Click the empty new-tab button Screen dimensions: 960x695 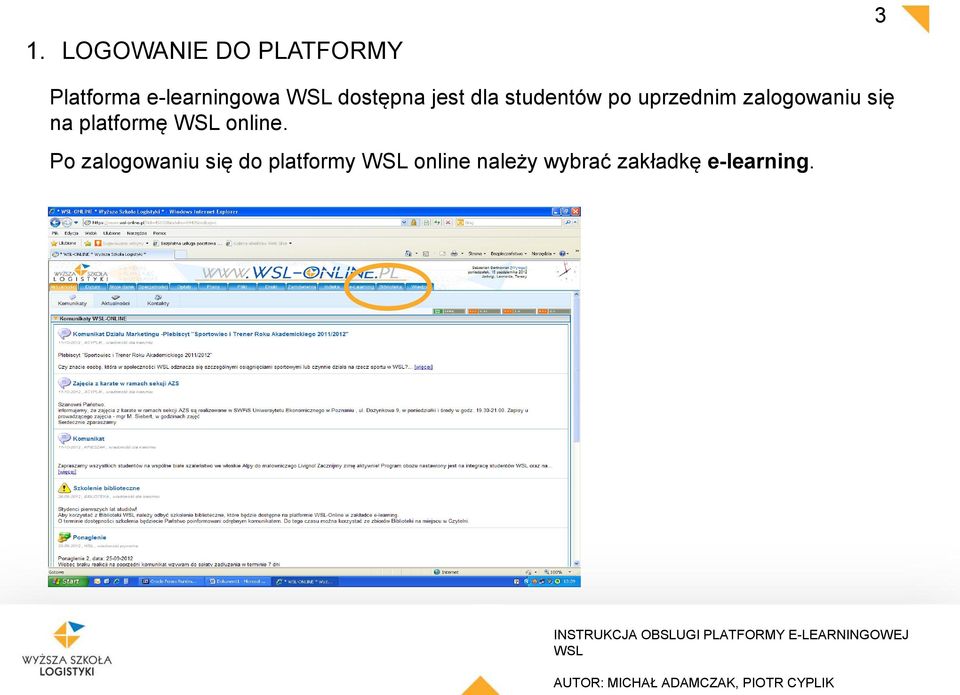point(181,254)
